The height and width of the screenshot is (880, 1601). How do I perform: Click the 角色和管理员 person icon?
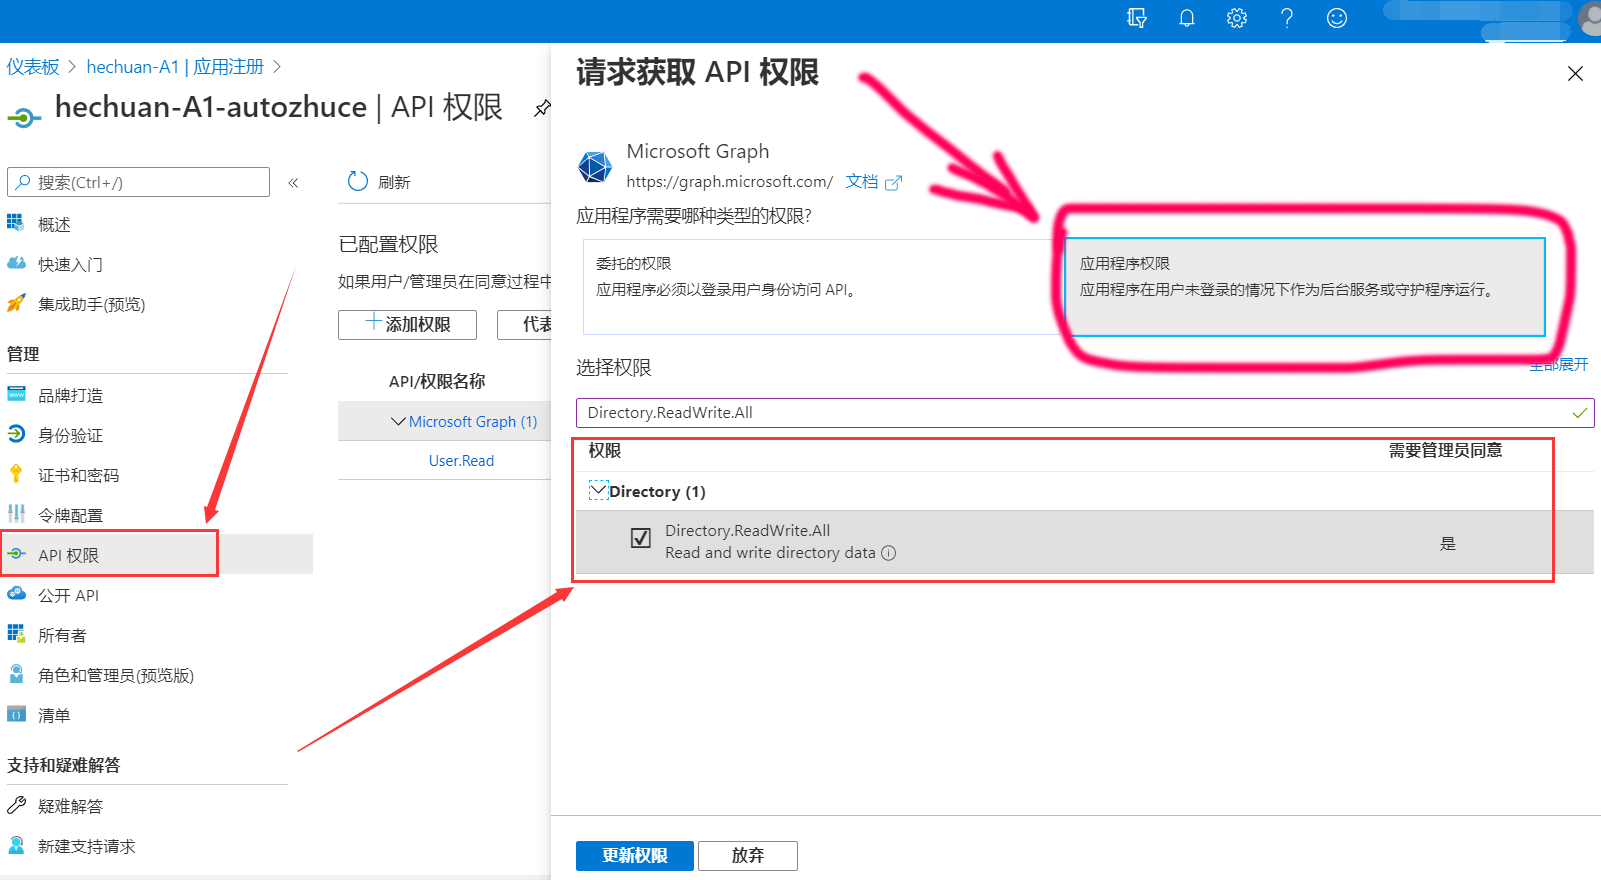pos(16,674)
